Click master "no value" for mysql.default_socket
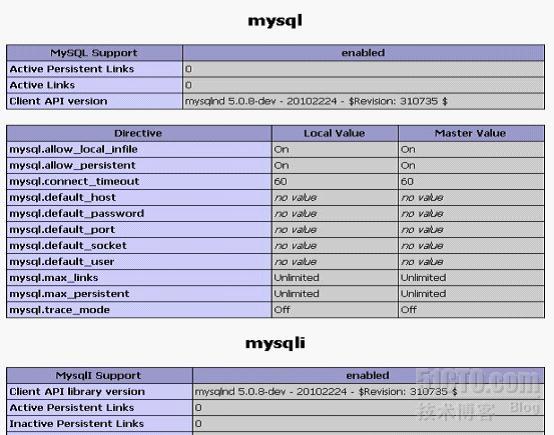Viewport: 554px width, 435px height. [422, 246]
